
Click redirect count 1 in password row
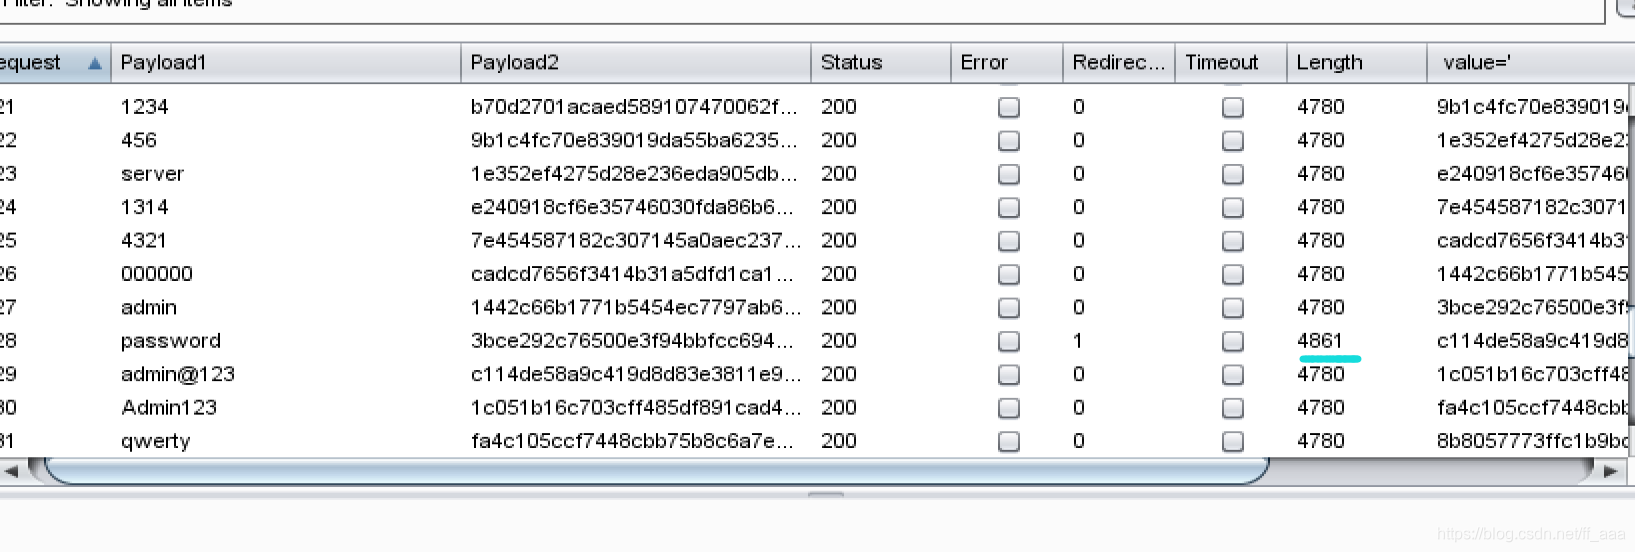(x=1078, y=341)
